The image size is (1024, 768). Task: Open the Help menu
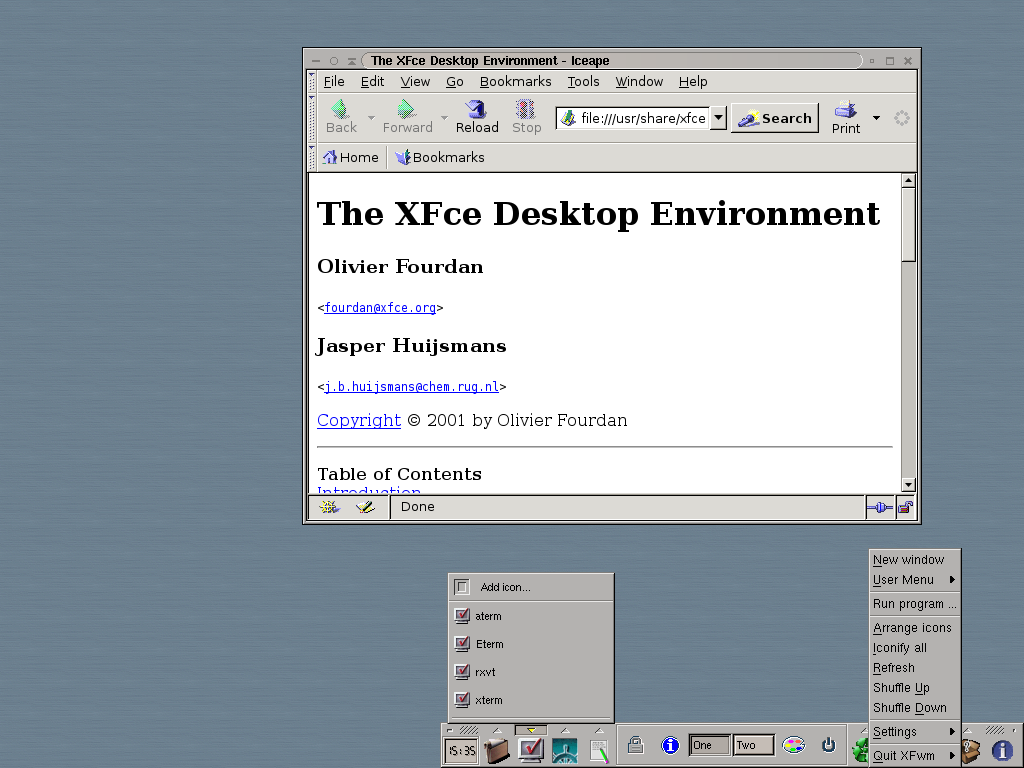(x=693, y=82)
